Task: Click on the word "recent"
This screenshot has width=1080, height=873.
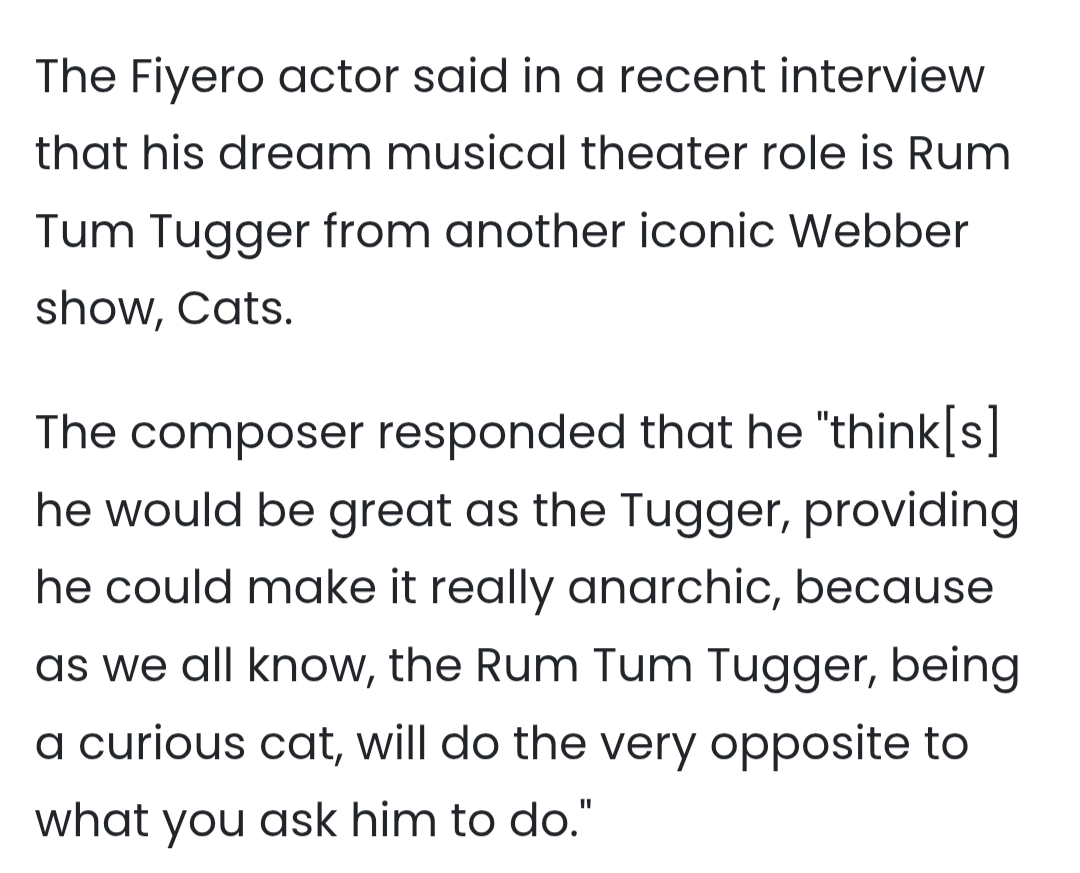Action: click(x=682, y=77)
